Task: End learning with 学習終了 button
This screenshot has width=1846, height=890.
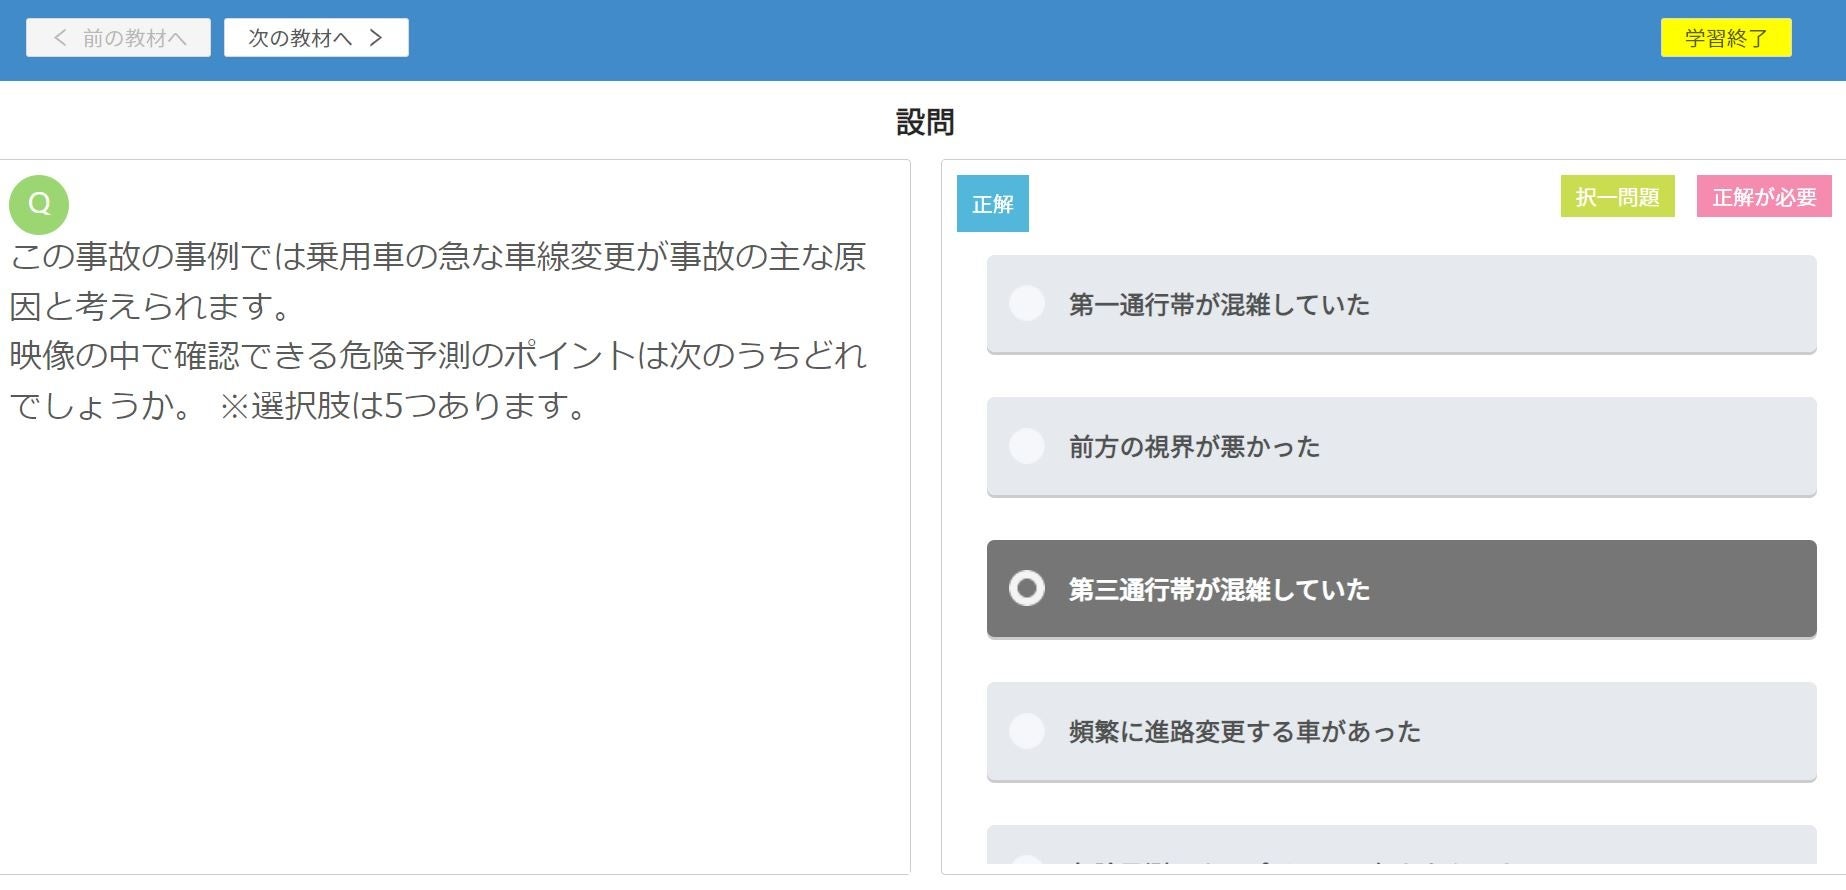Action: 1726,38
